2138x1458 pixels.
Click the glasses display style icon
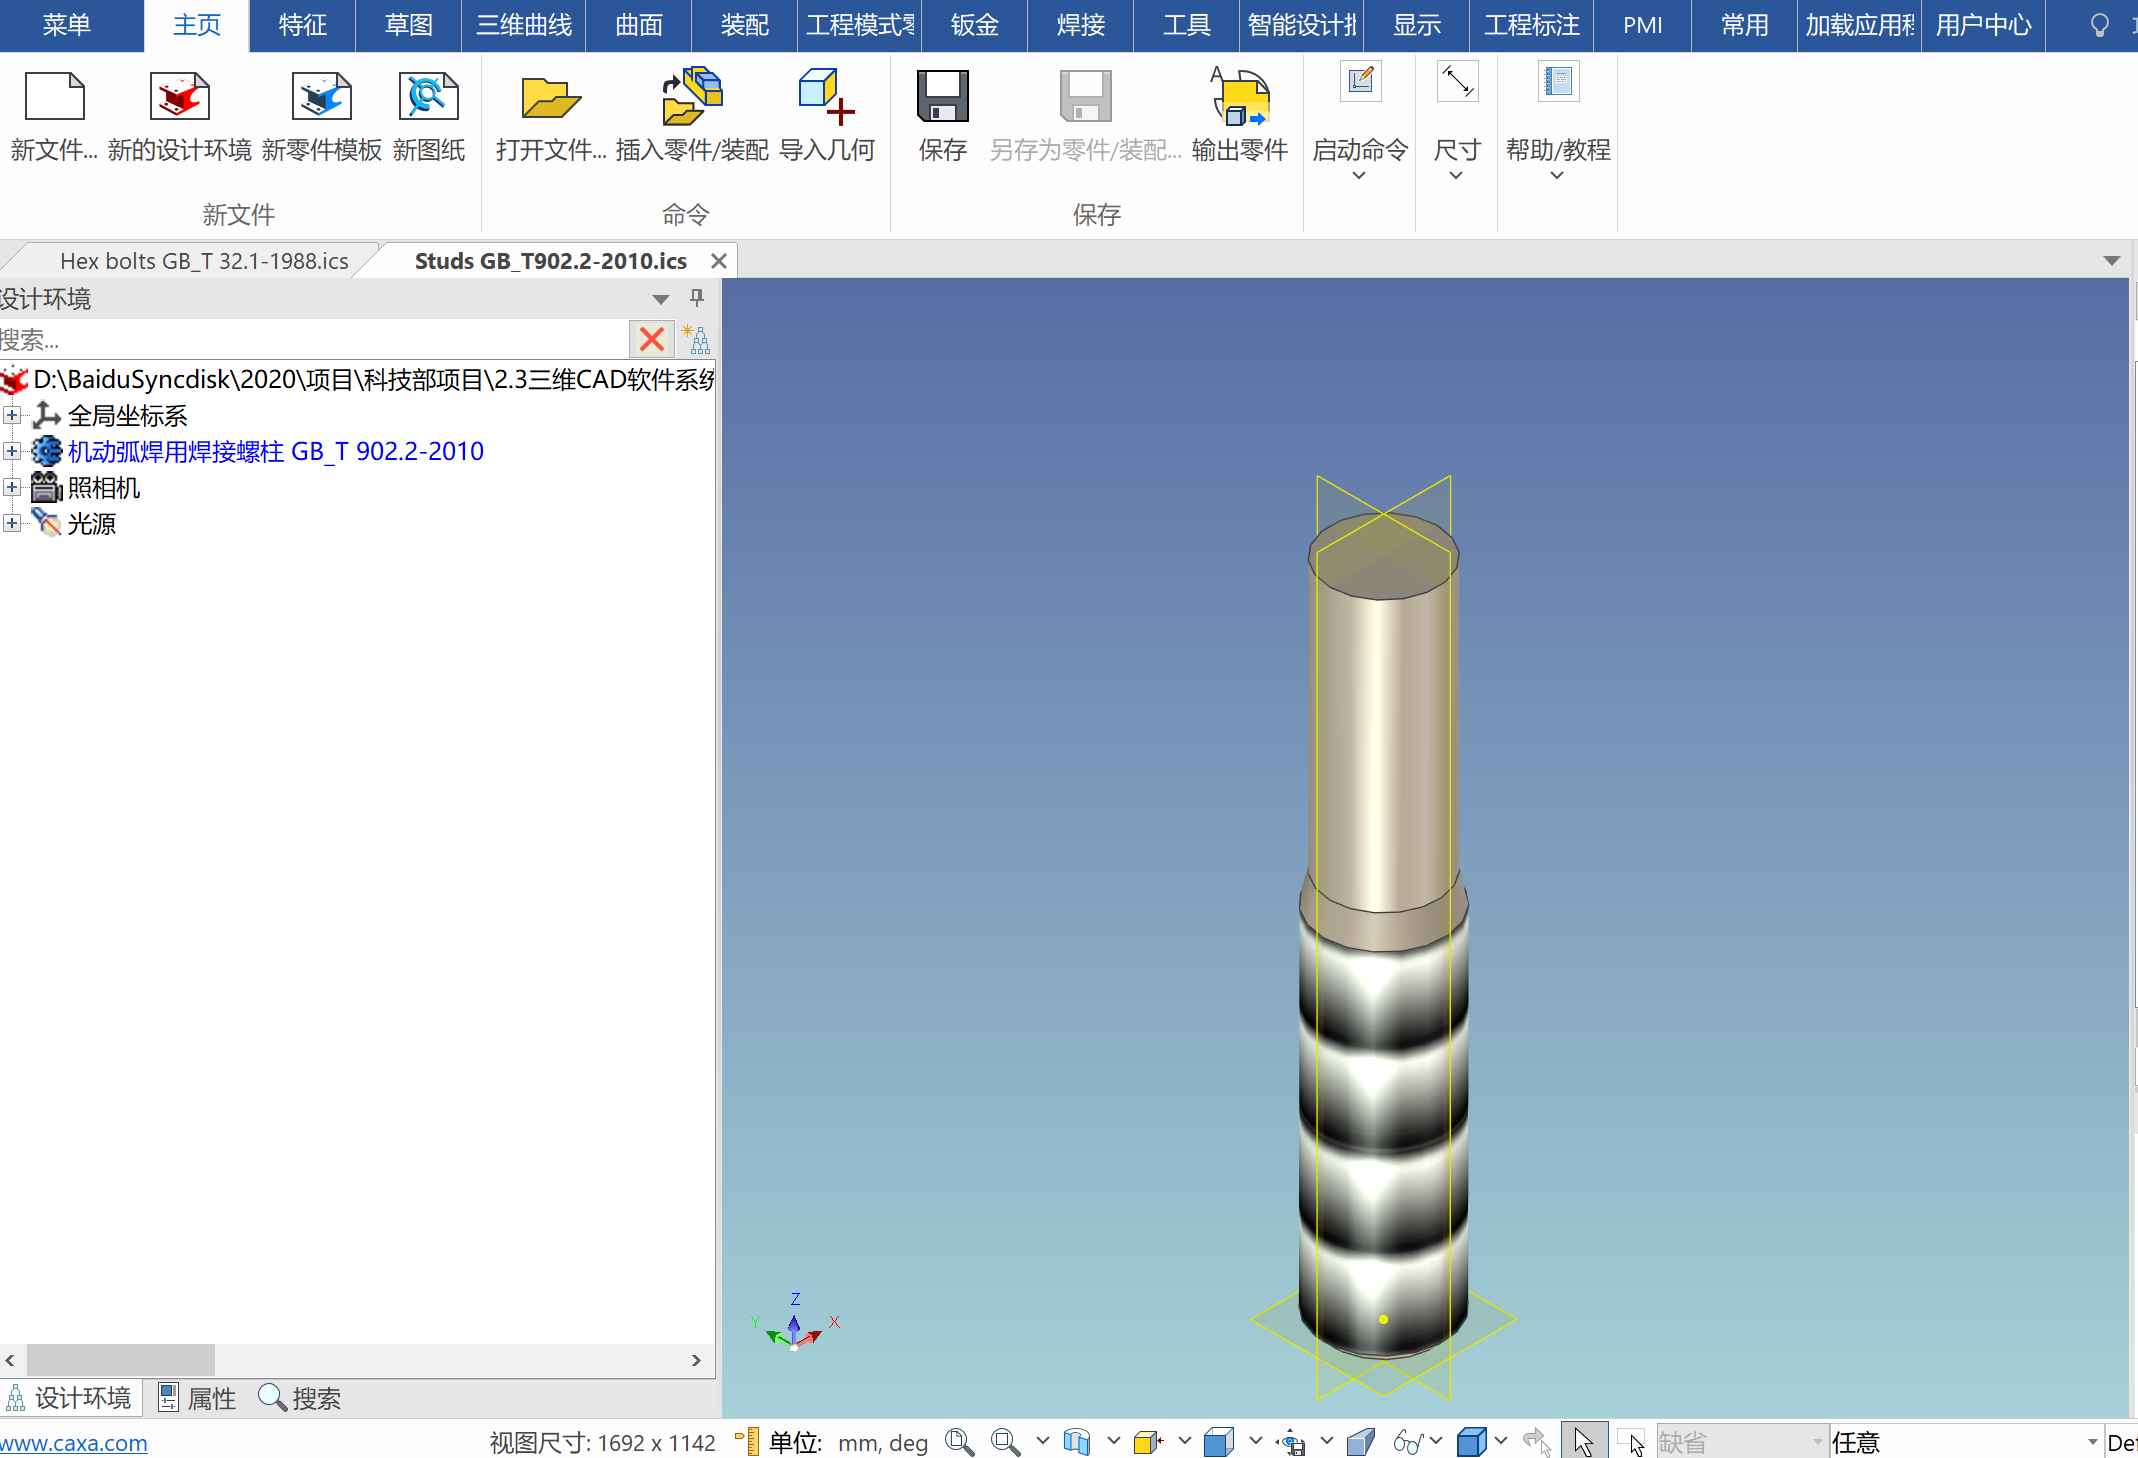coord(1408,1442)
